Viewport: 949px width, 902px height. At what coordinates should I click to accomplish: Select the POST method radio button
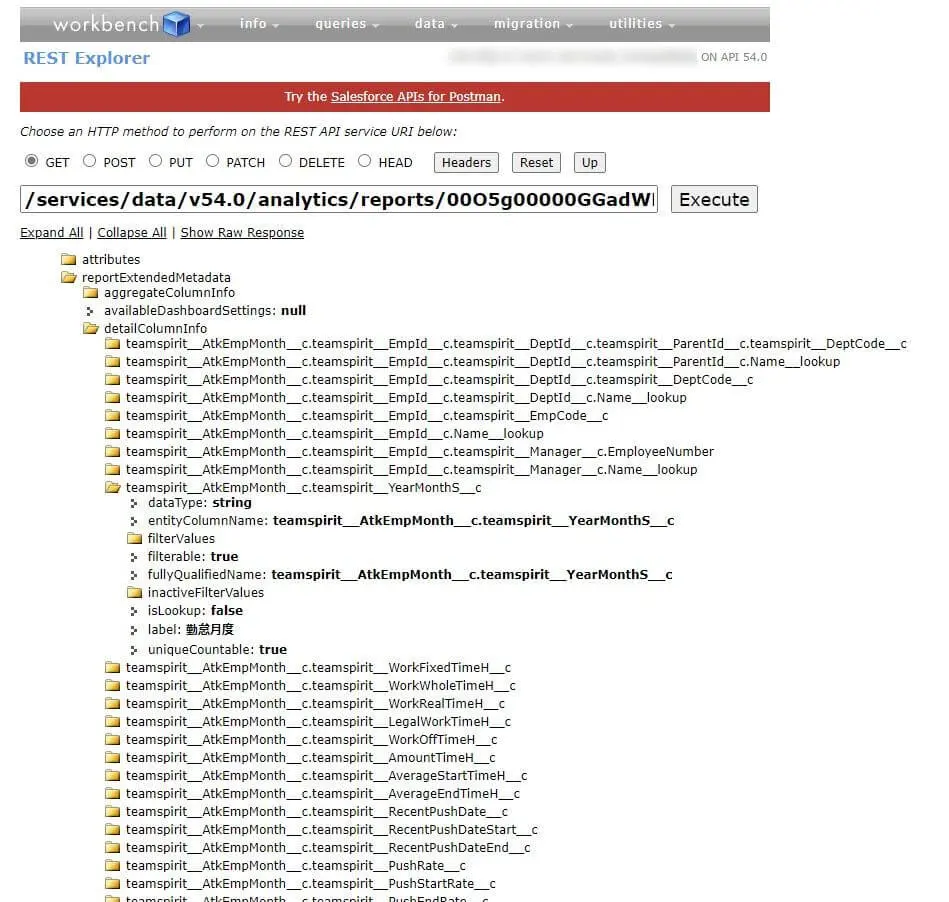[x=90, y=161]
